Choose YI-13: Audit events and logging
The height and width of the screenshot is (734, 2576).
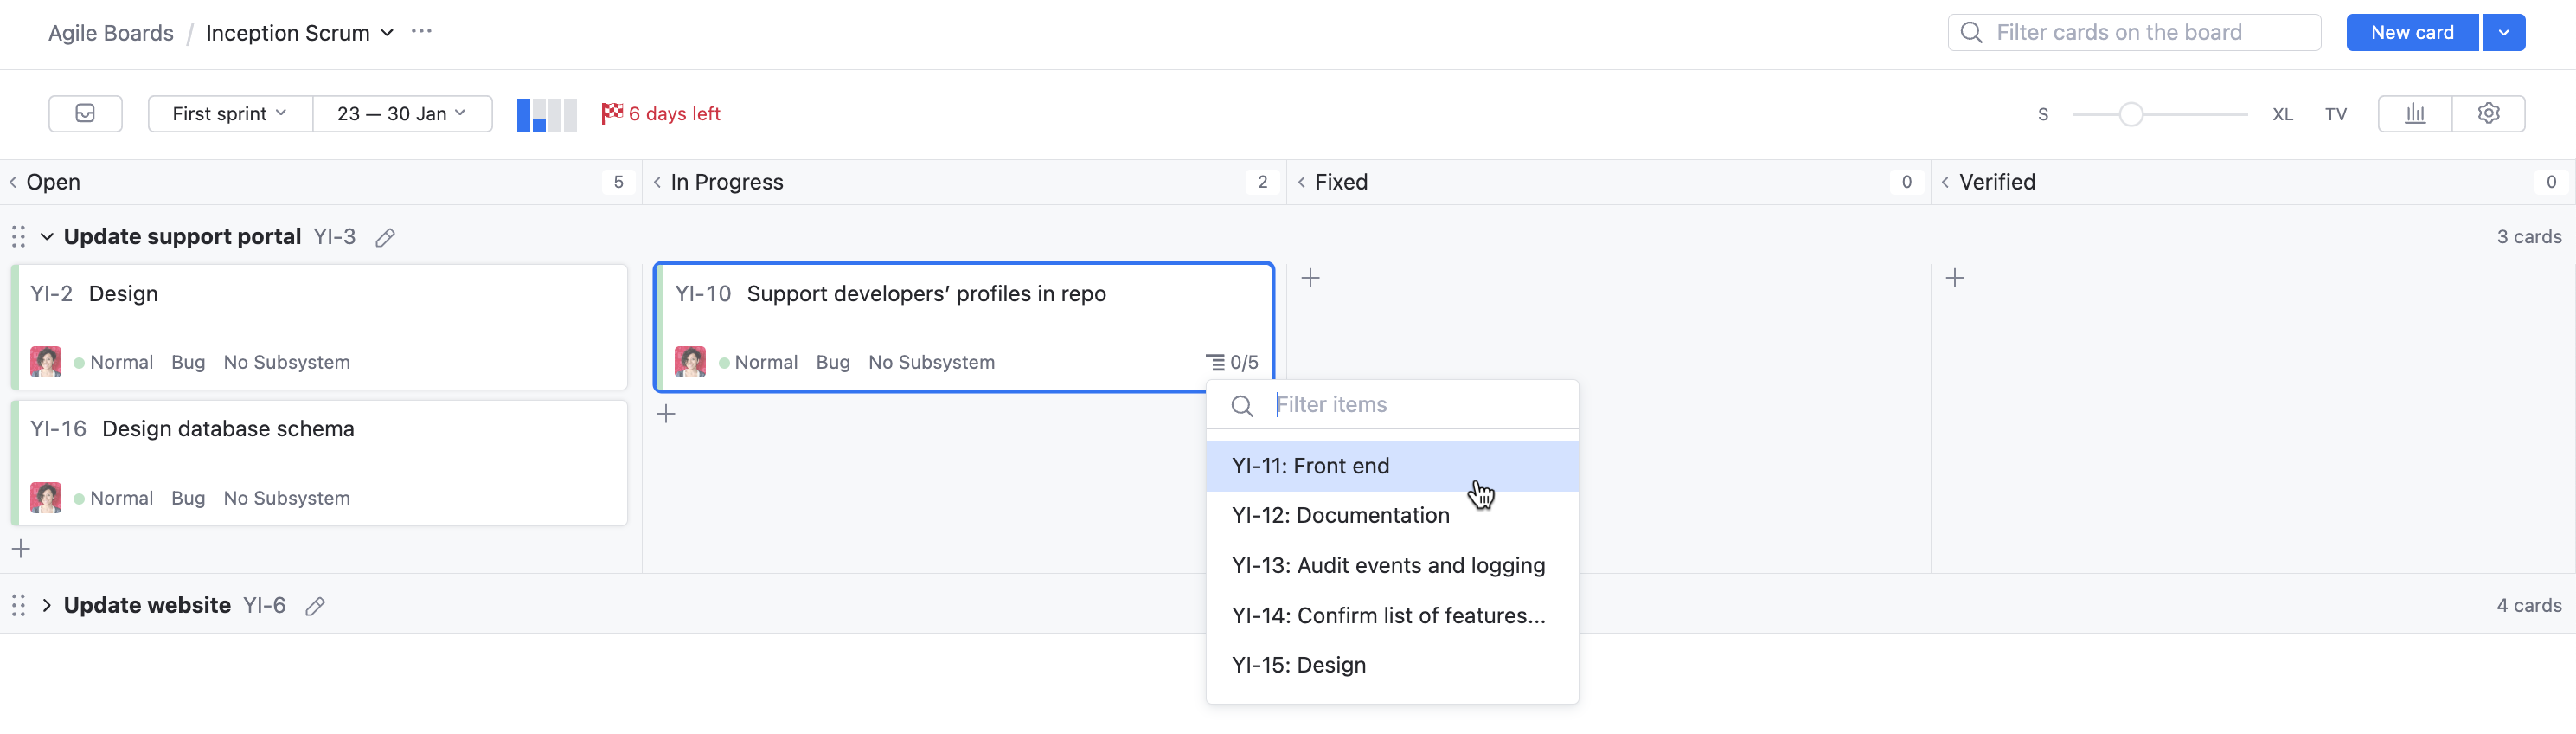pos(1387,566)
